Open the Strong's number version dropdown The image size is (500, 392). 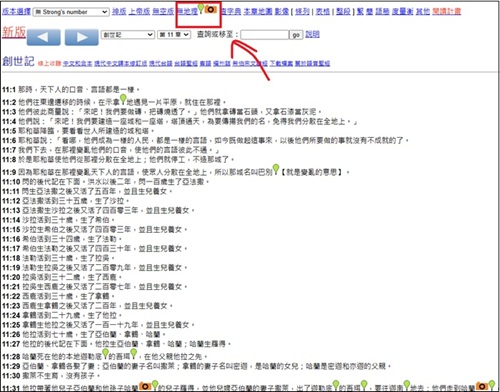pos(71,12)
